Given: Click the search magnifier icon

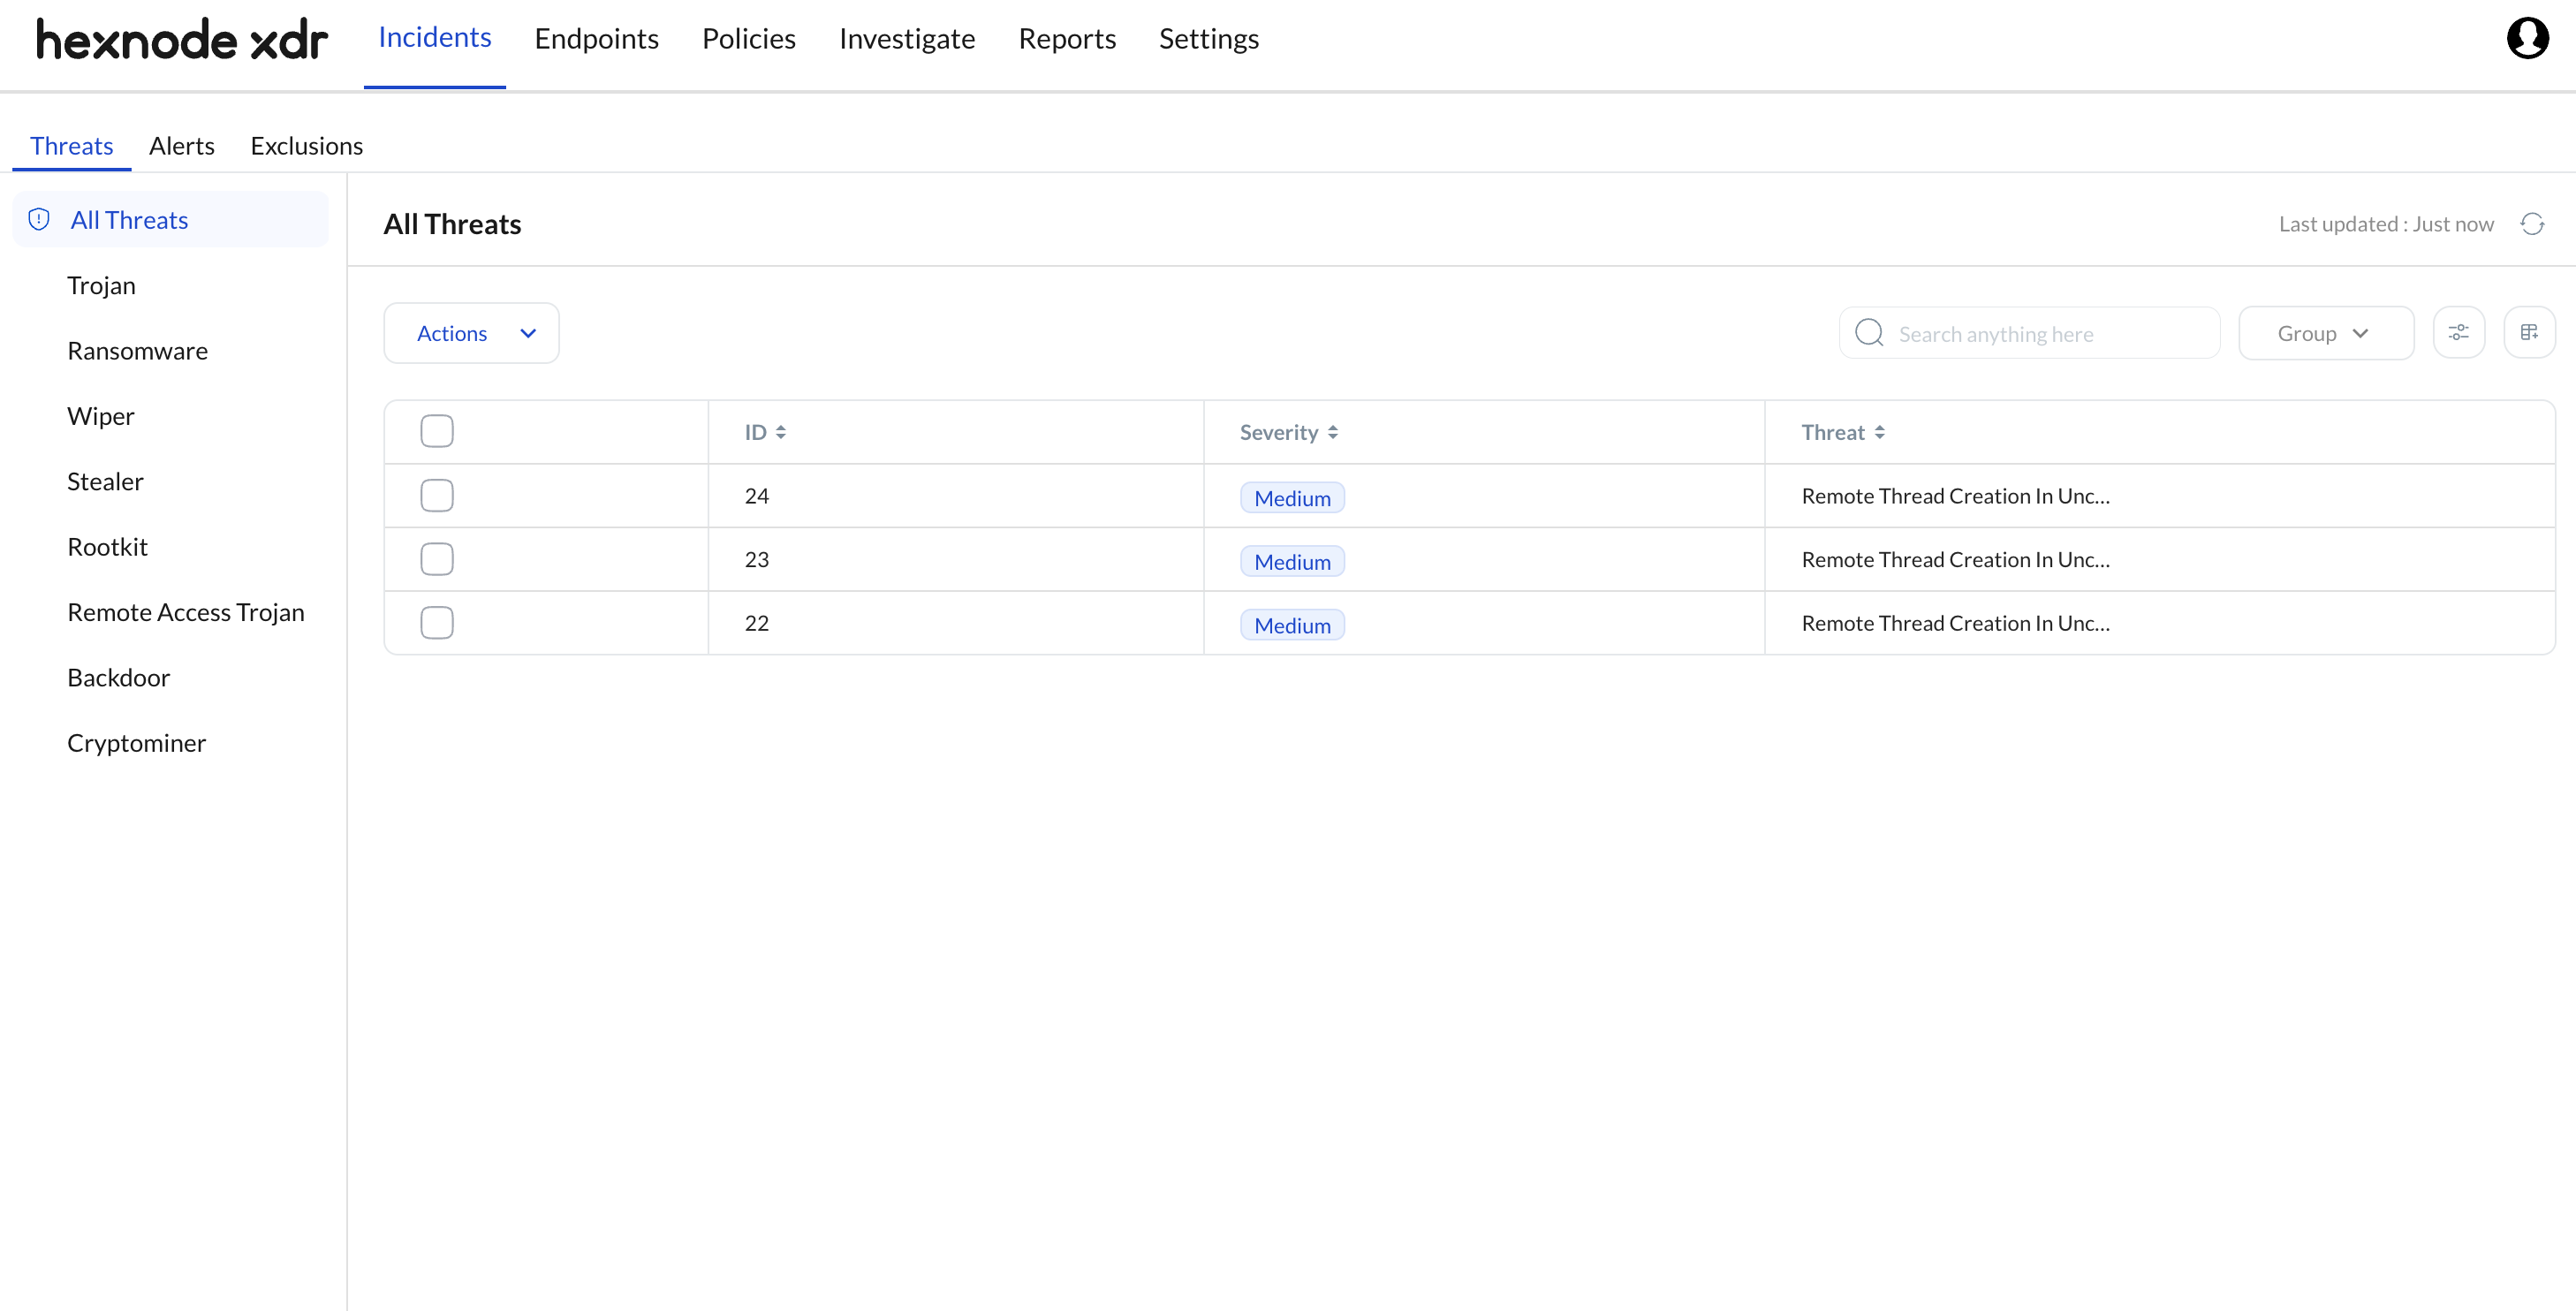Looking at the screenshot, I should [x=1869, y=333].
